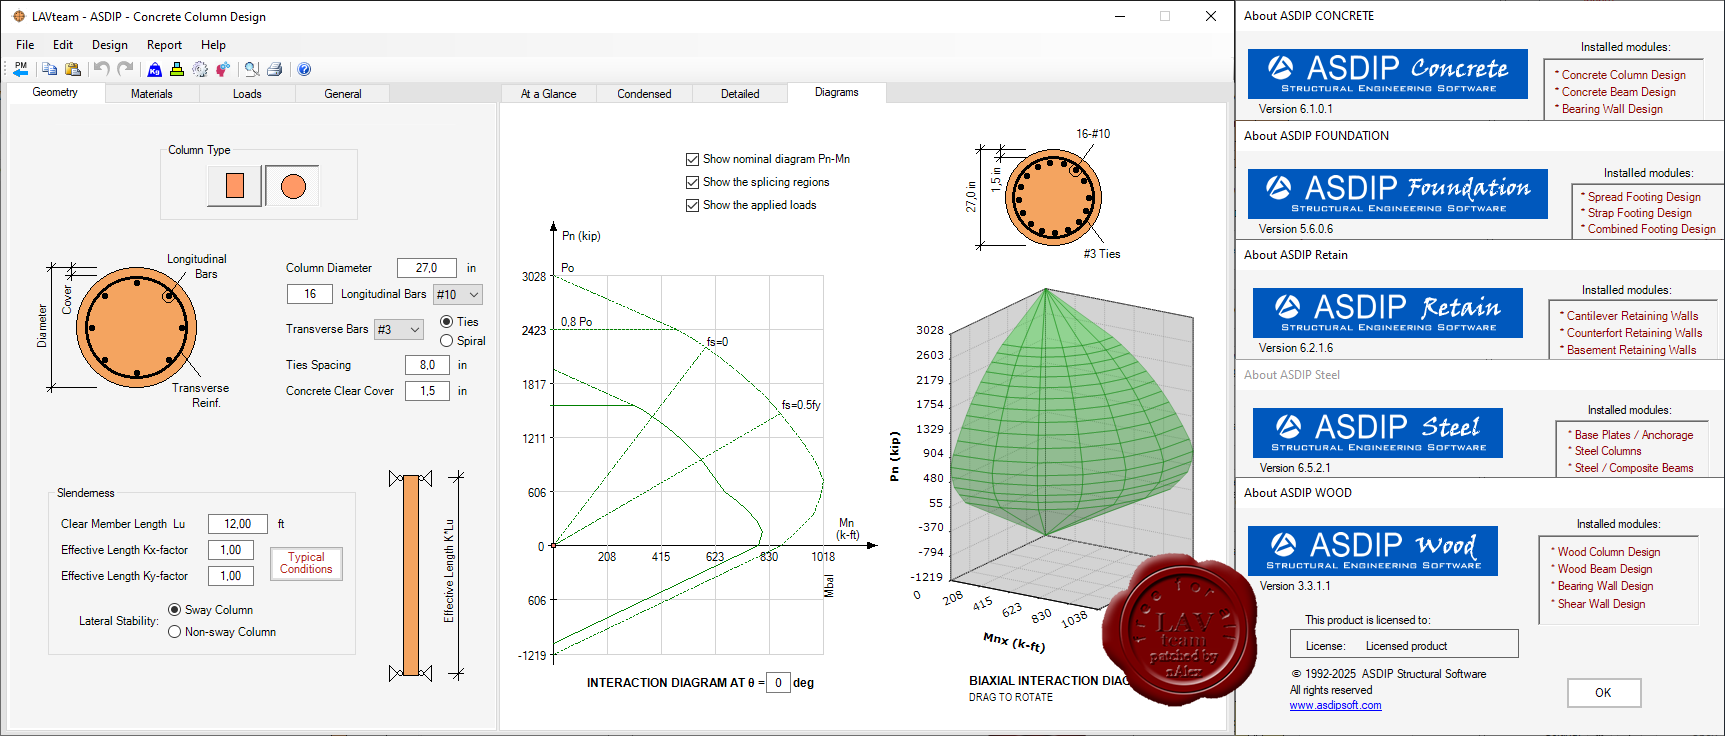The image size is (1725, 736).
Task: Click the longitudinal bars count field
Action: pyautogui.click(x=310, y=294)
